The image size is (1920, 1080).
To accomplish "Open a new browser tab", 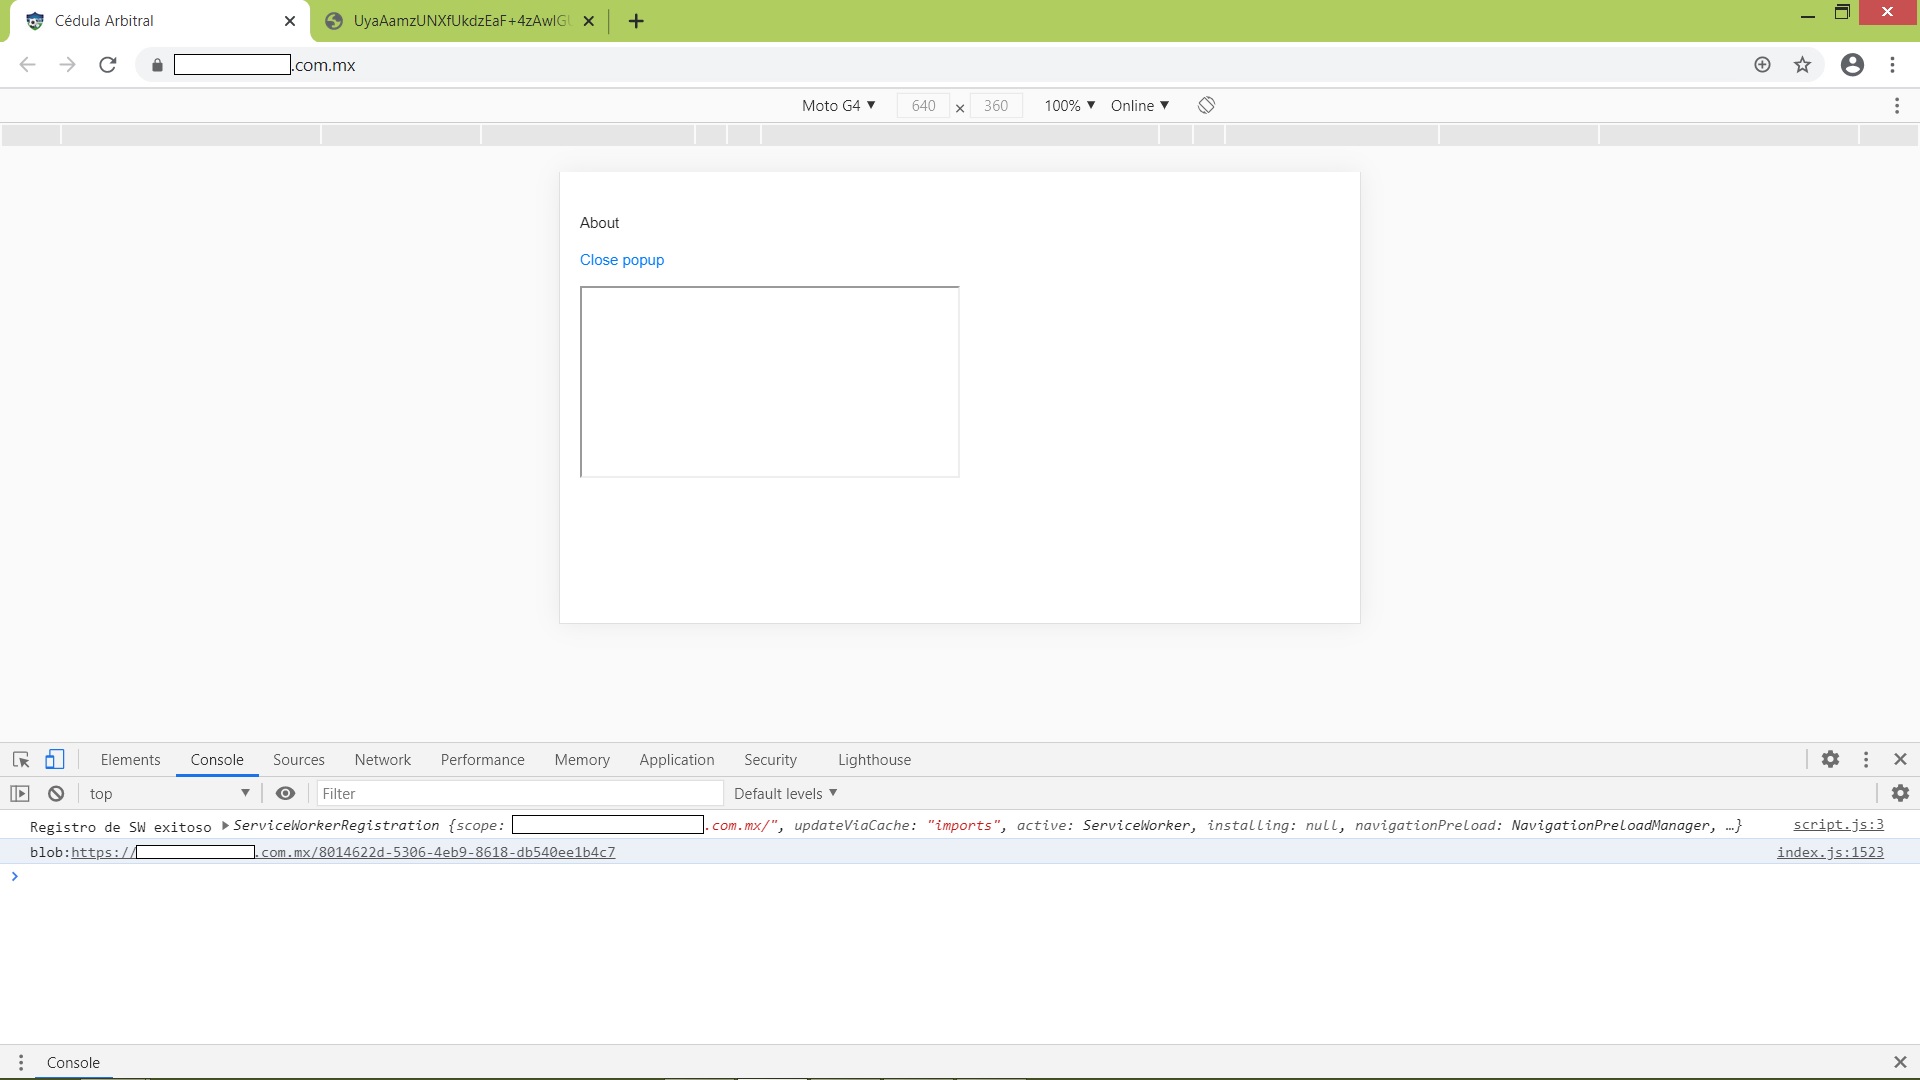I will coord(636,21).
